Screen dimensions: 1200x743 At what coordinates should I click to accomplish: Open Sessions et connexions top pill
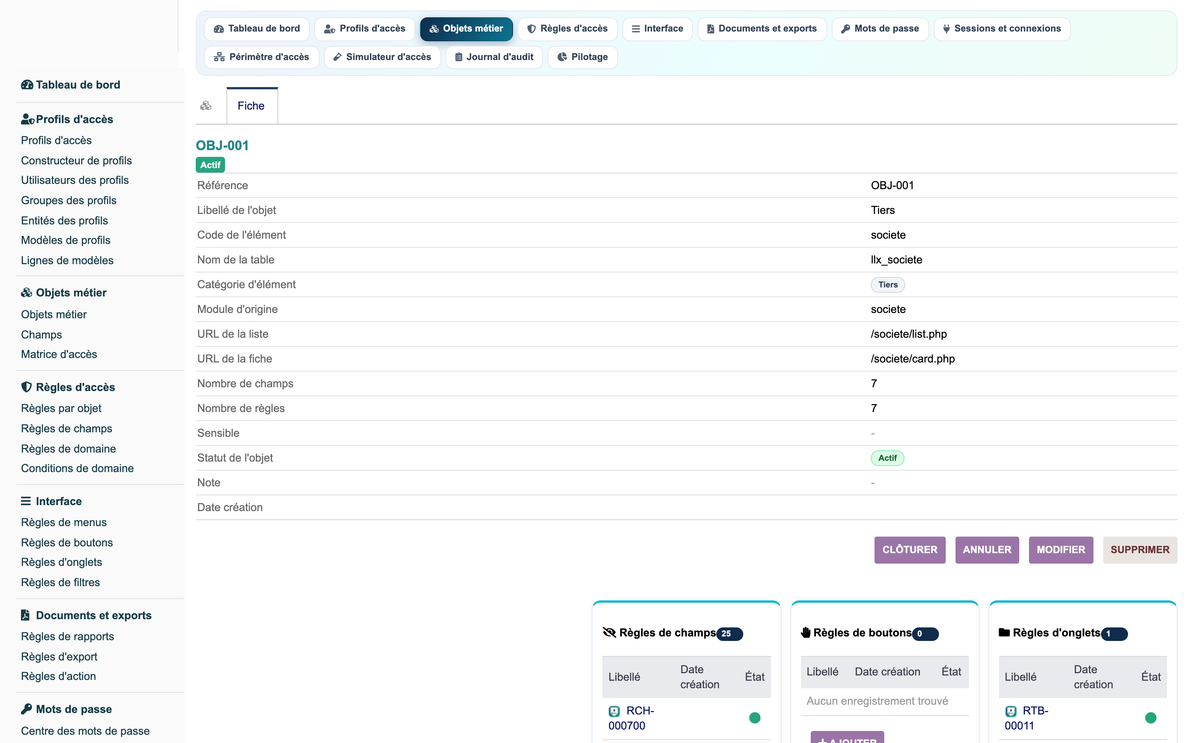[1002, 29]
